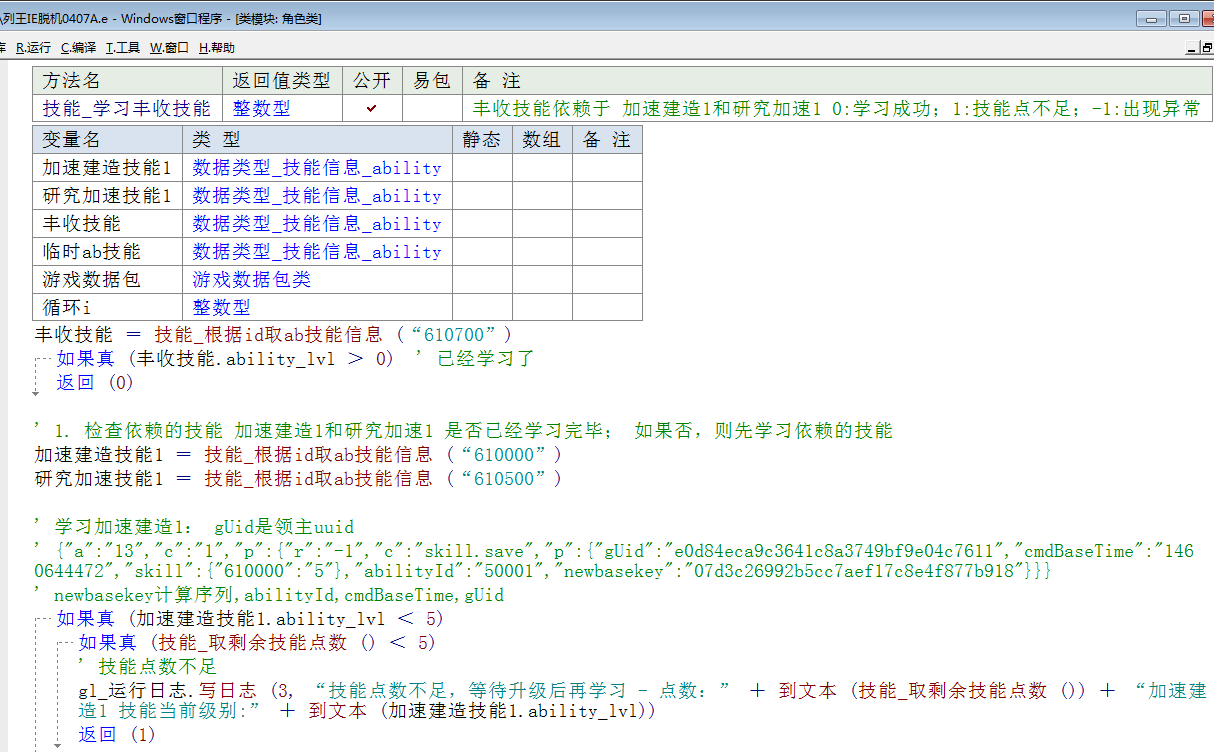Toggle the 易包 cell of the method row
1214x752 pixels.
coord(432,108)
